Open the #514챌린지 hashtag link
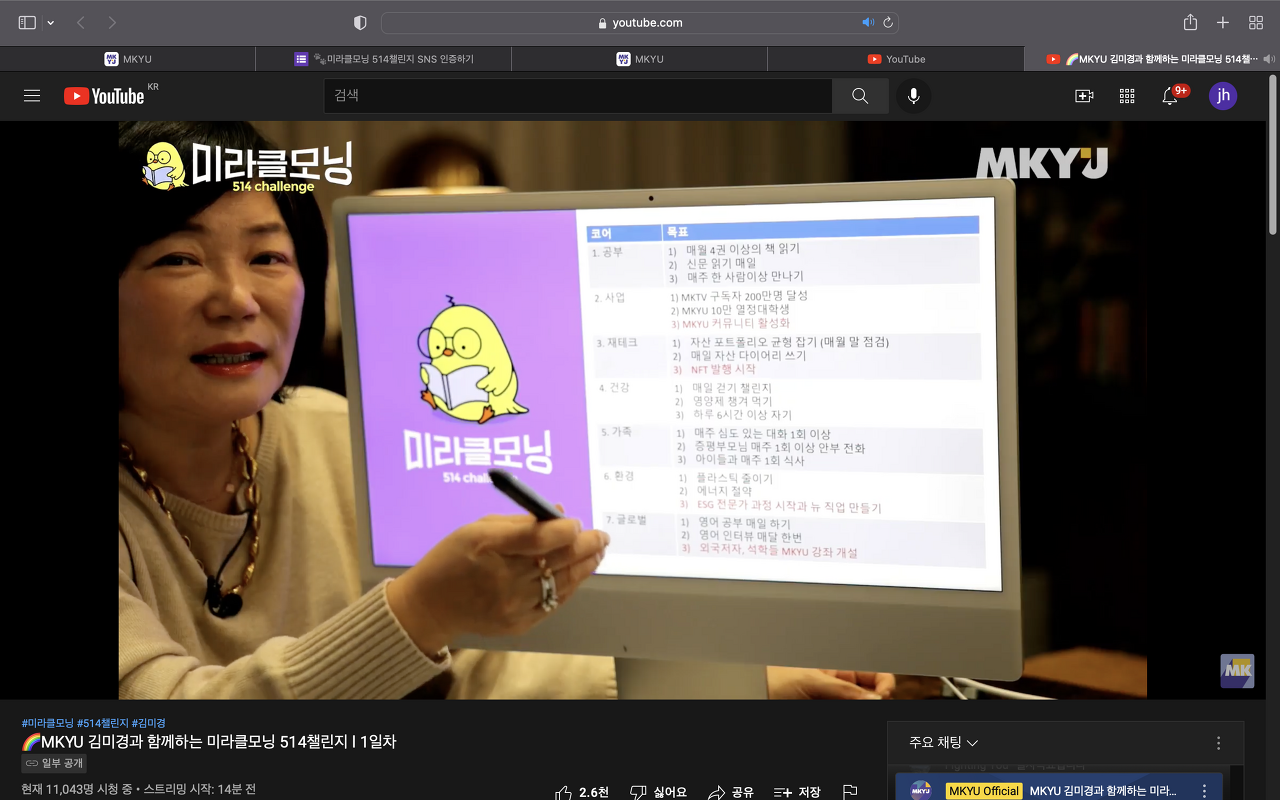1280x800 pixels. click(x=102, y=723)
